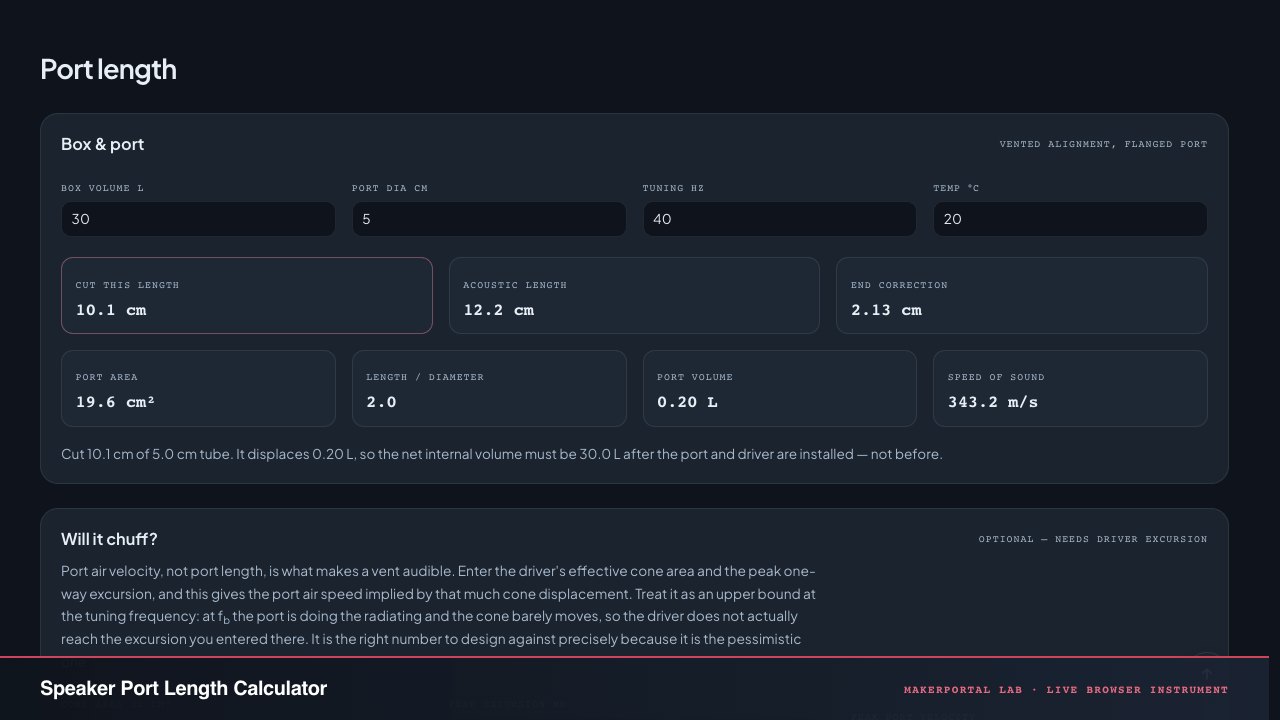This screenshot has width=1280, height=720.
Task: Click the Port Area 19.6 cm² value
Action: point(116,402)
